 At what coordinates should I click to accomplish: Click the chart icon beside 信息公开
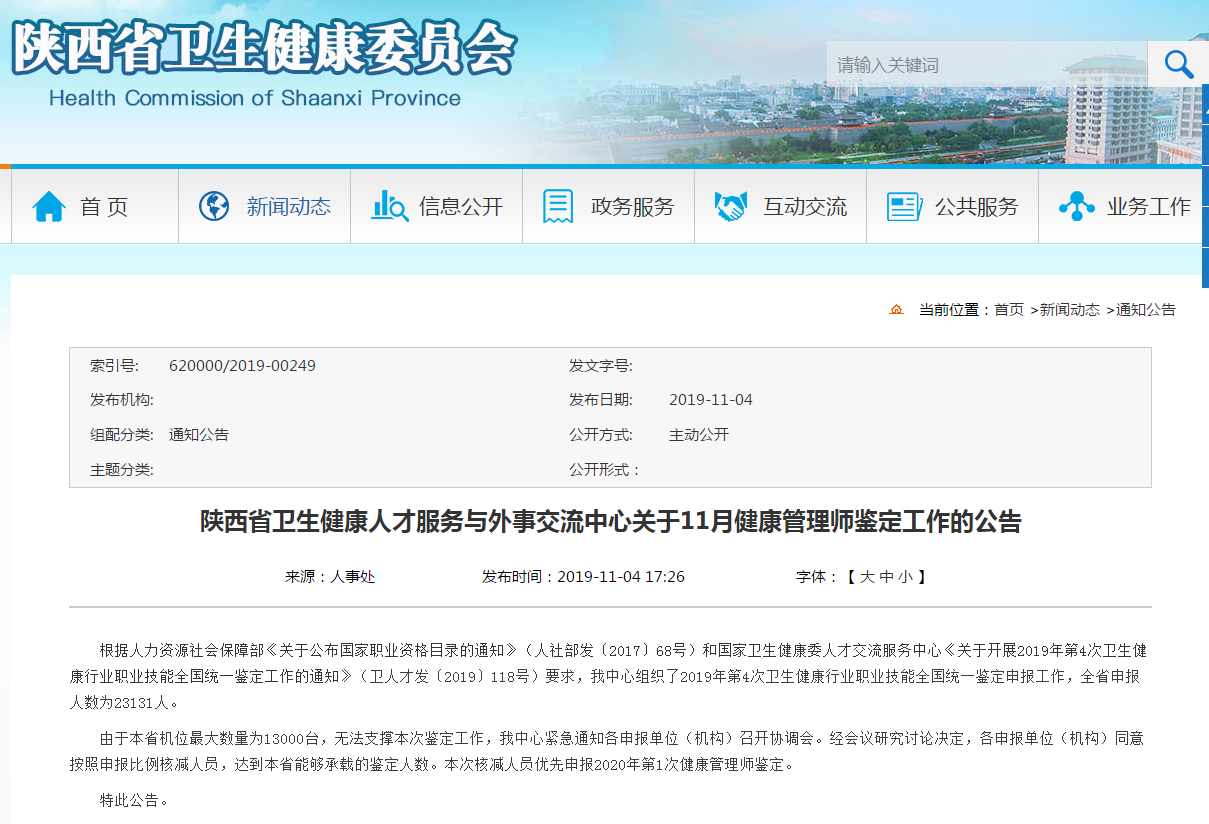(389, 207)
